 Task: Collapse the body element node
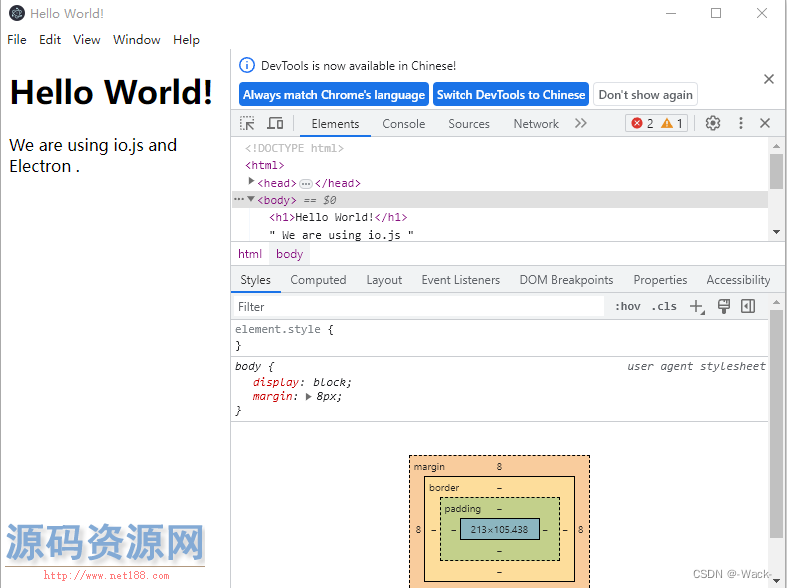tap(251, 199)
